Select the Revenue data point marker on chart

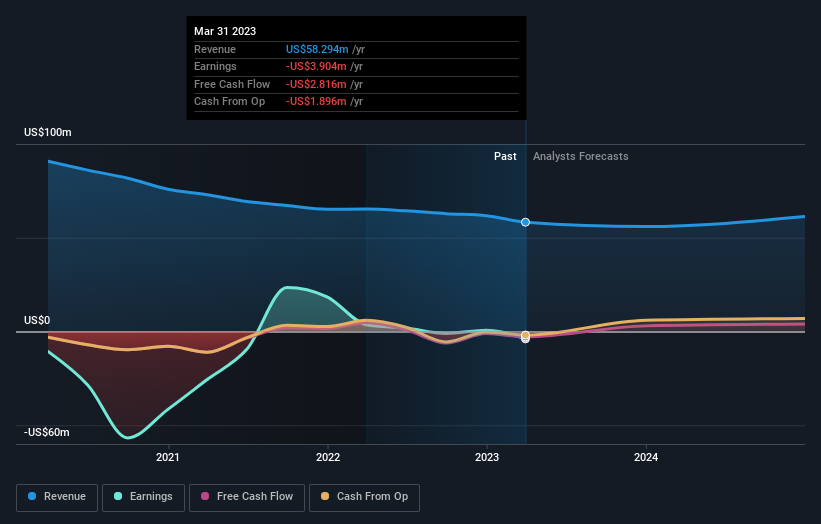point(525,222)
